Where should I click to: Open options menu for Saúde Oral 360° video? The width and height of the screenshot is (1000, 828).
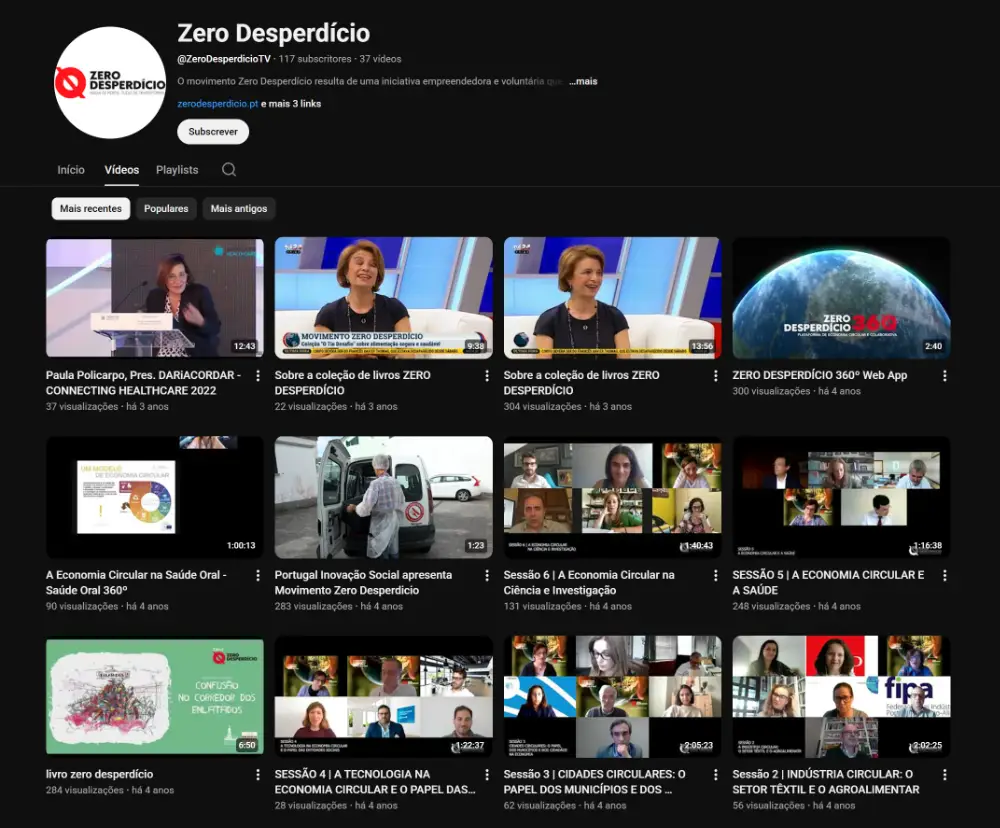258,576
